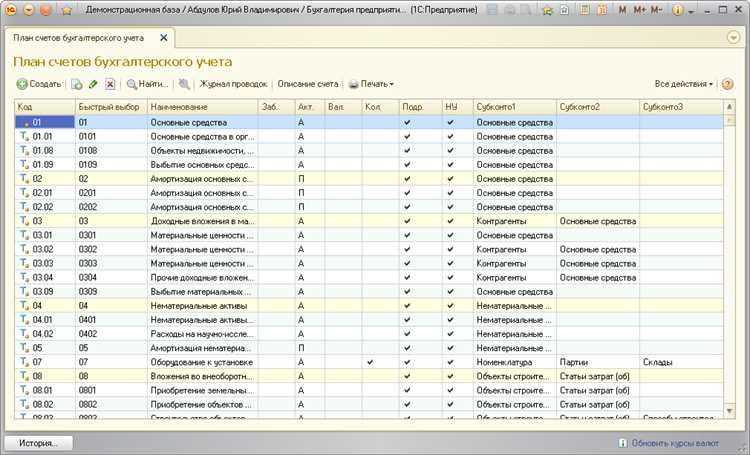Click the История button in status bar

point(38,443)
